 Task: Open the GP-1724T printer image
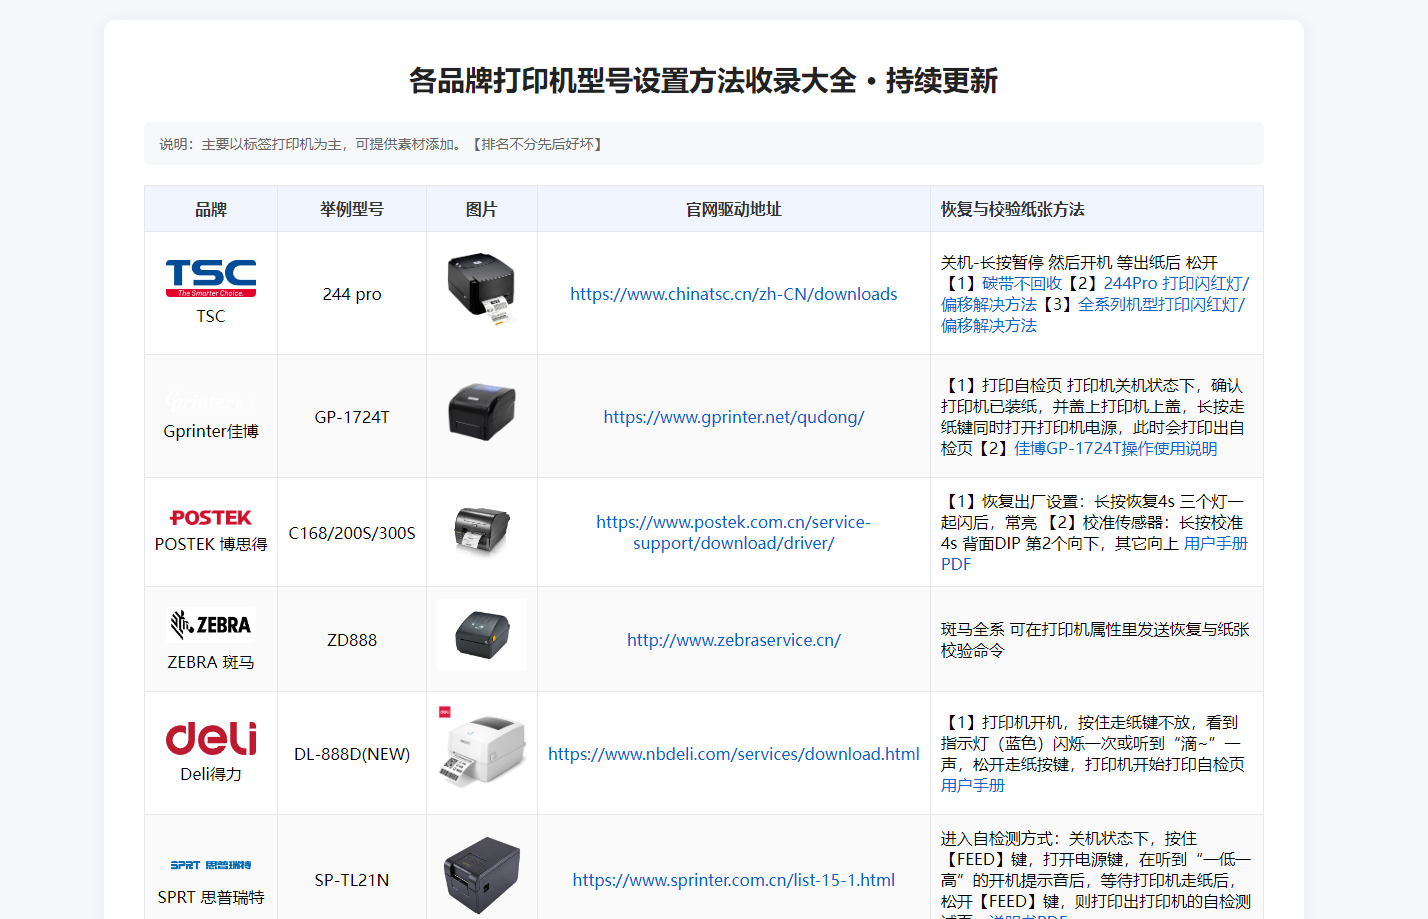coord(481,412)
